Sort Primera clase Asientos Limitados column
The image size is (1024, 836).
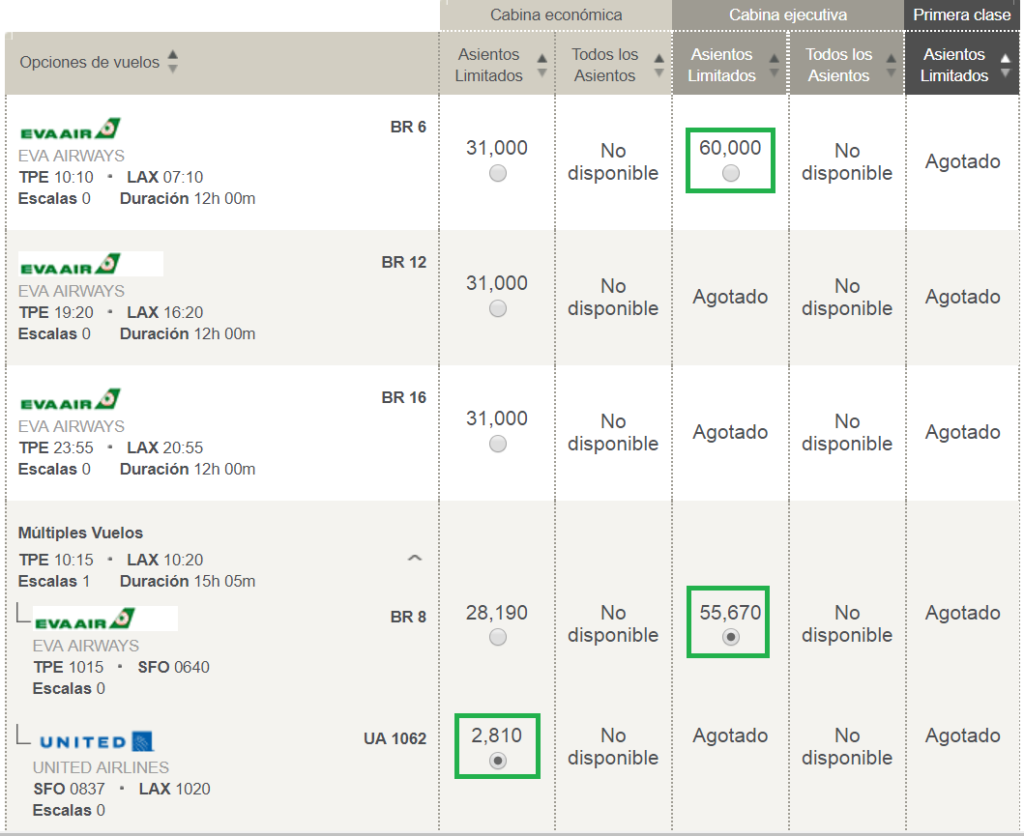tap(1006, 65)
